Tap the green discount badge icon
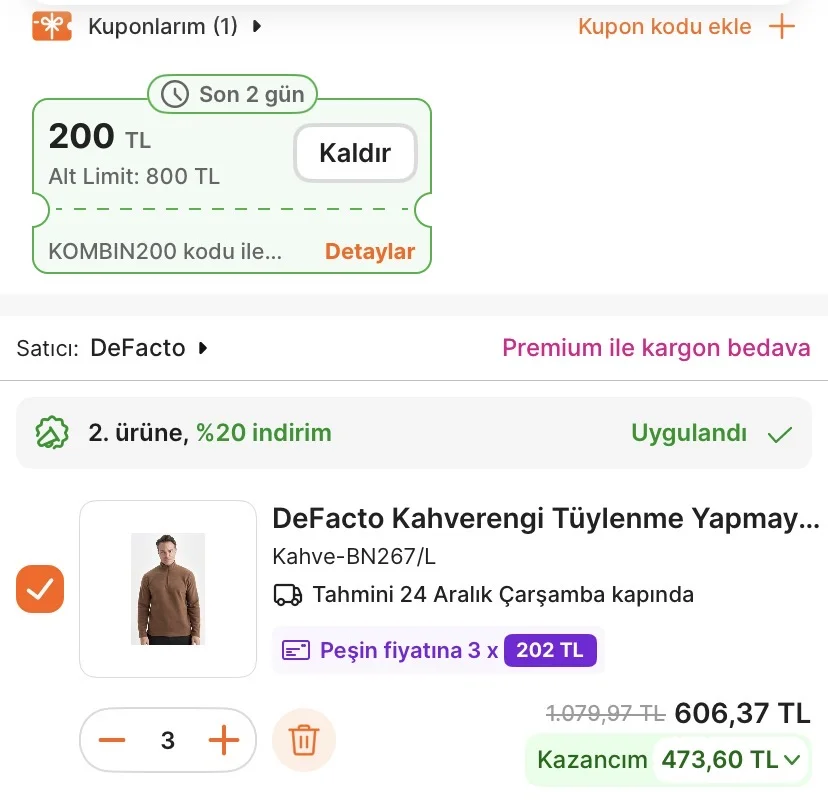Screen dimensions: 828x810 click(52, 433)
